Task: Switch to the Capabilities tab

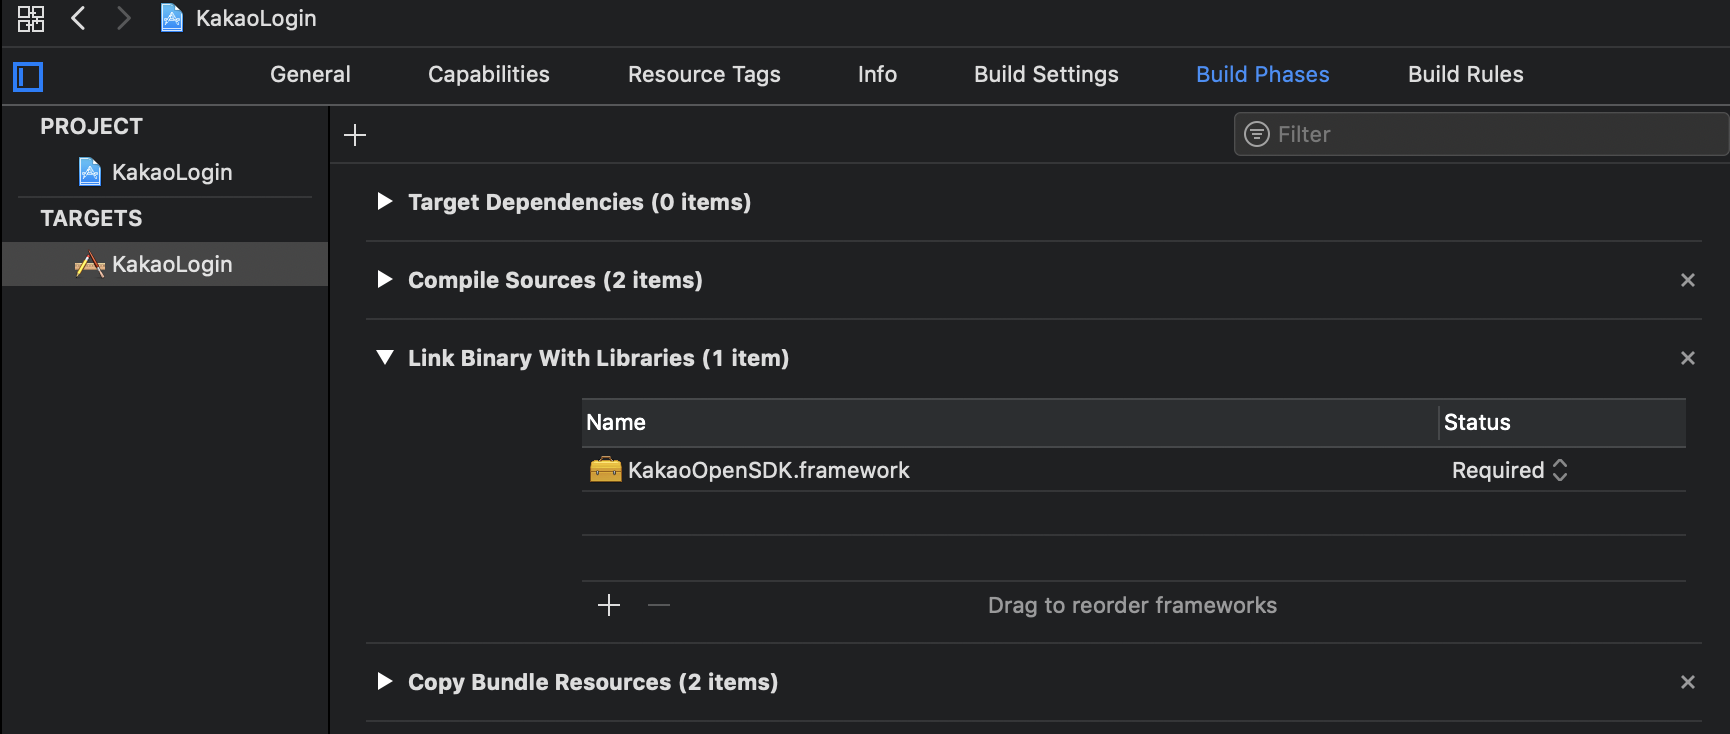Action: (x=489, y=74)
